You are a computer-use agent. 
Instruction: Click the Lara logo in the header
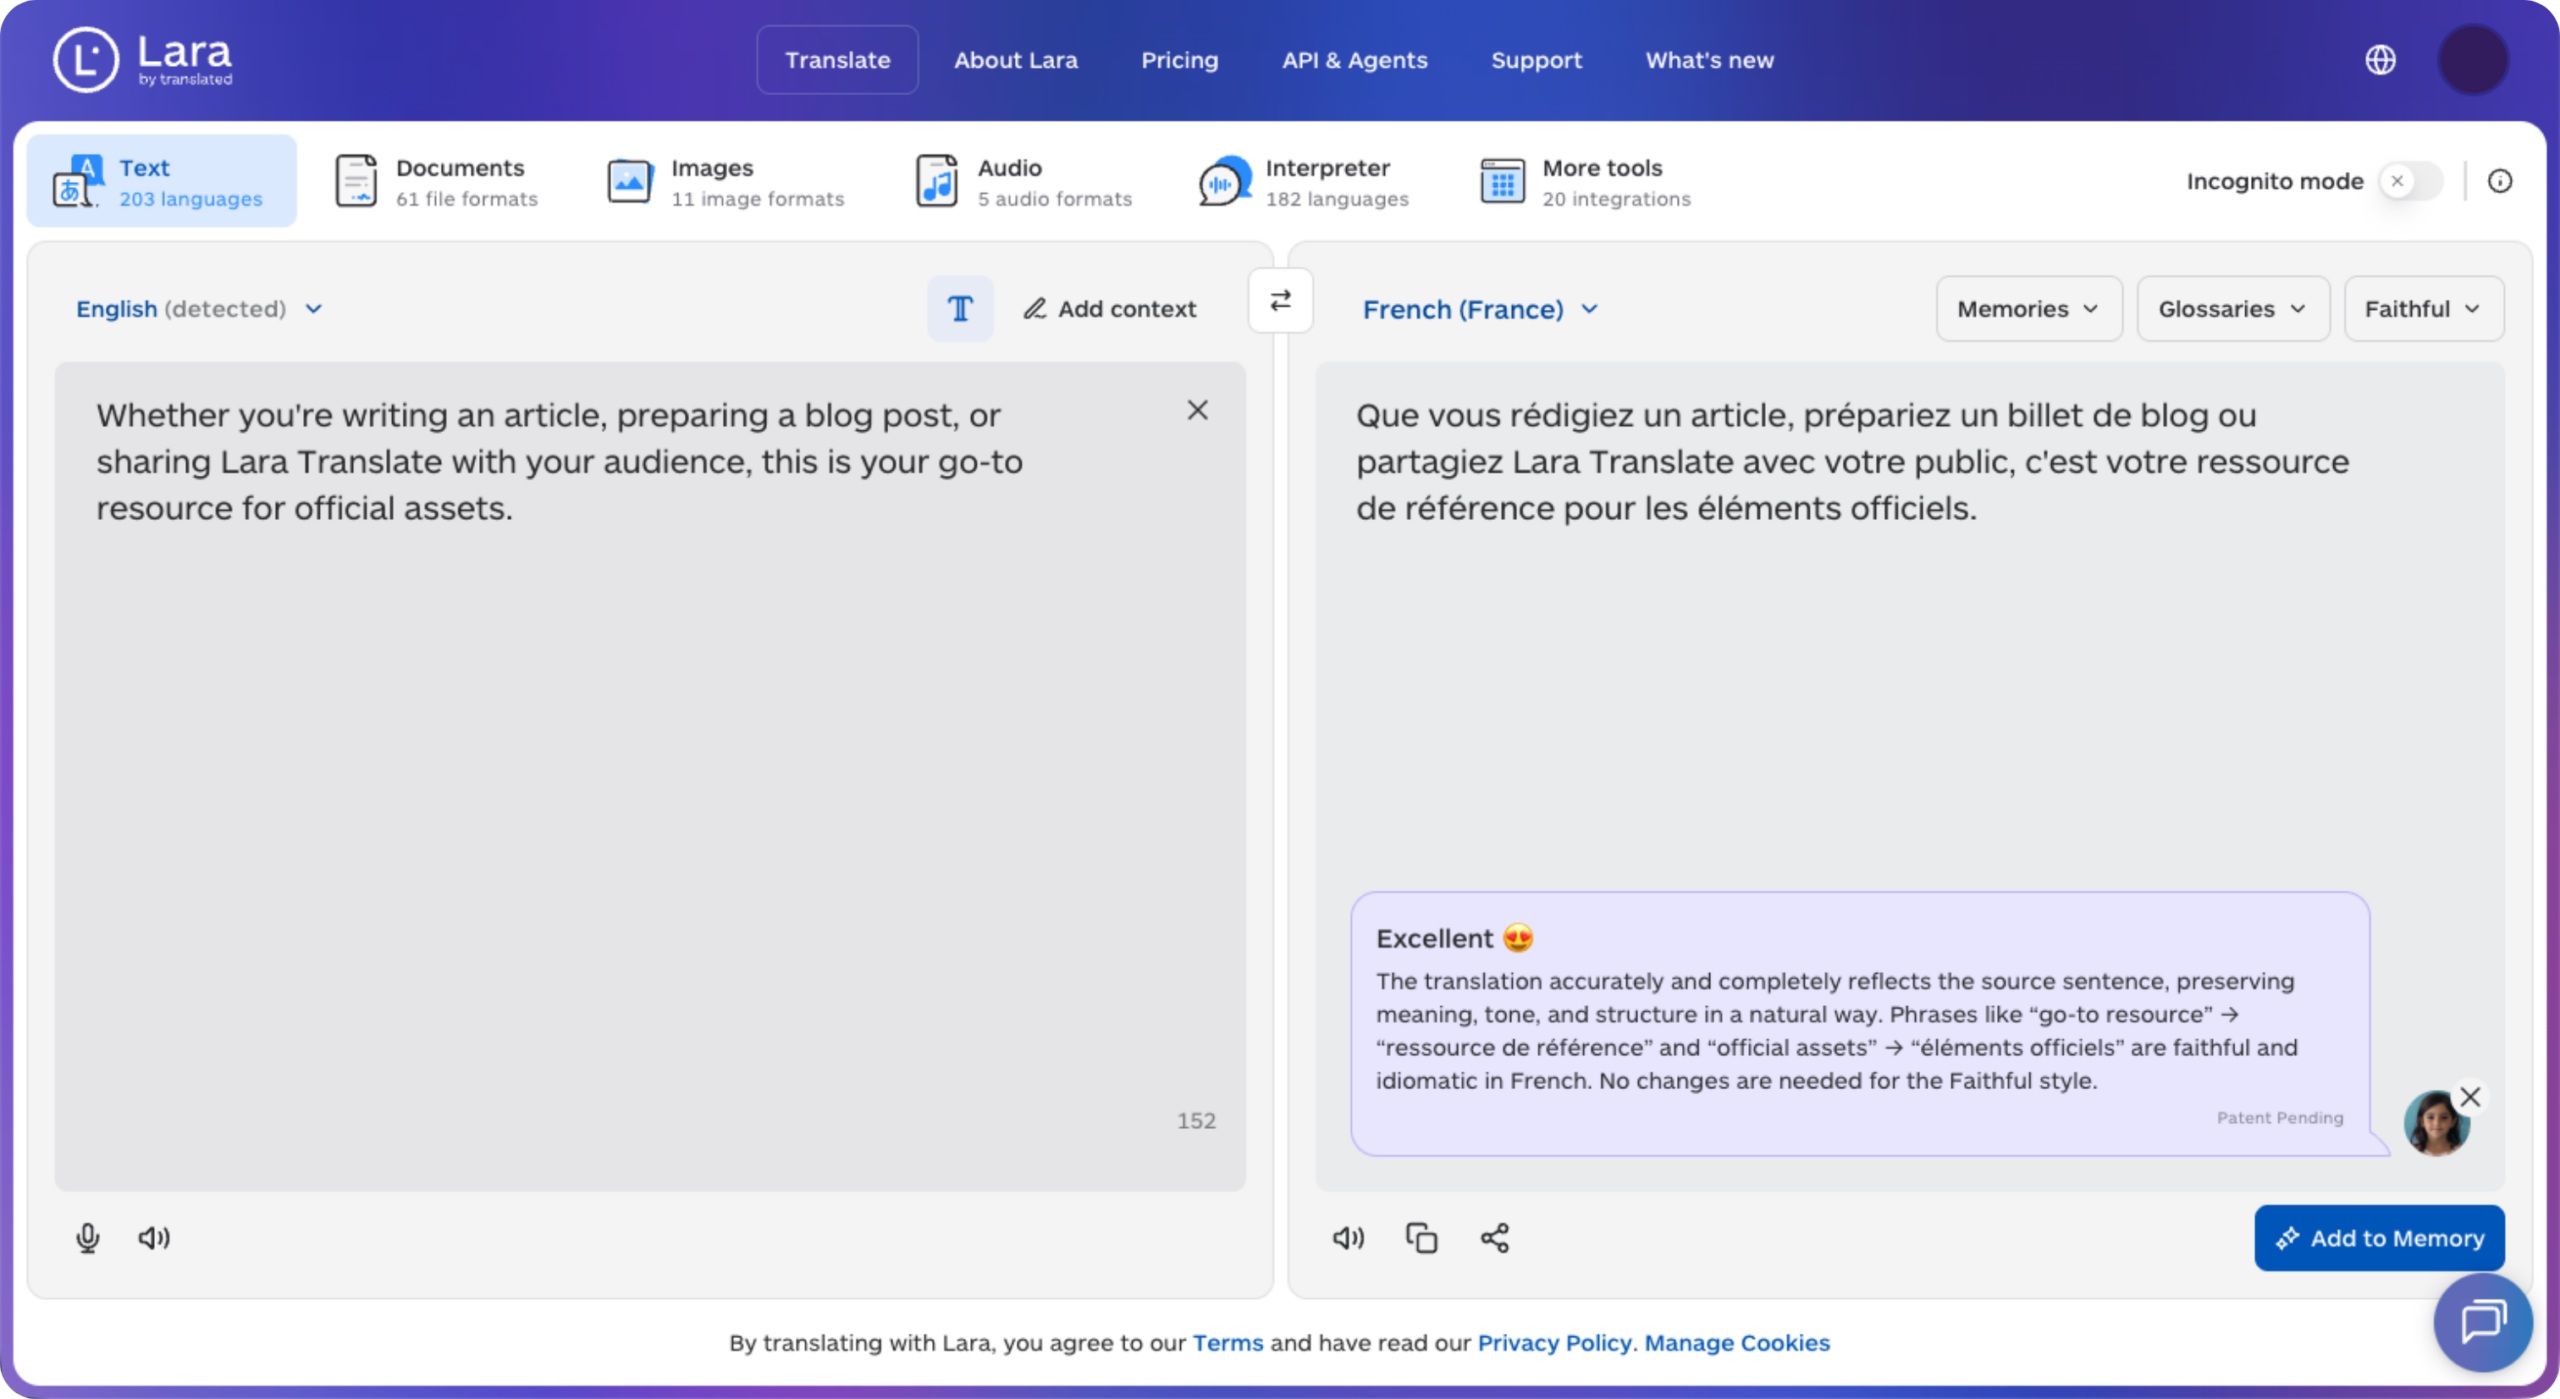(143, 60)
